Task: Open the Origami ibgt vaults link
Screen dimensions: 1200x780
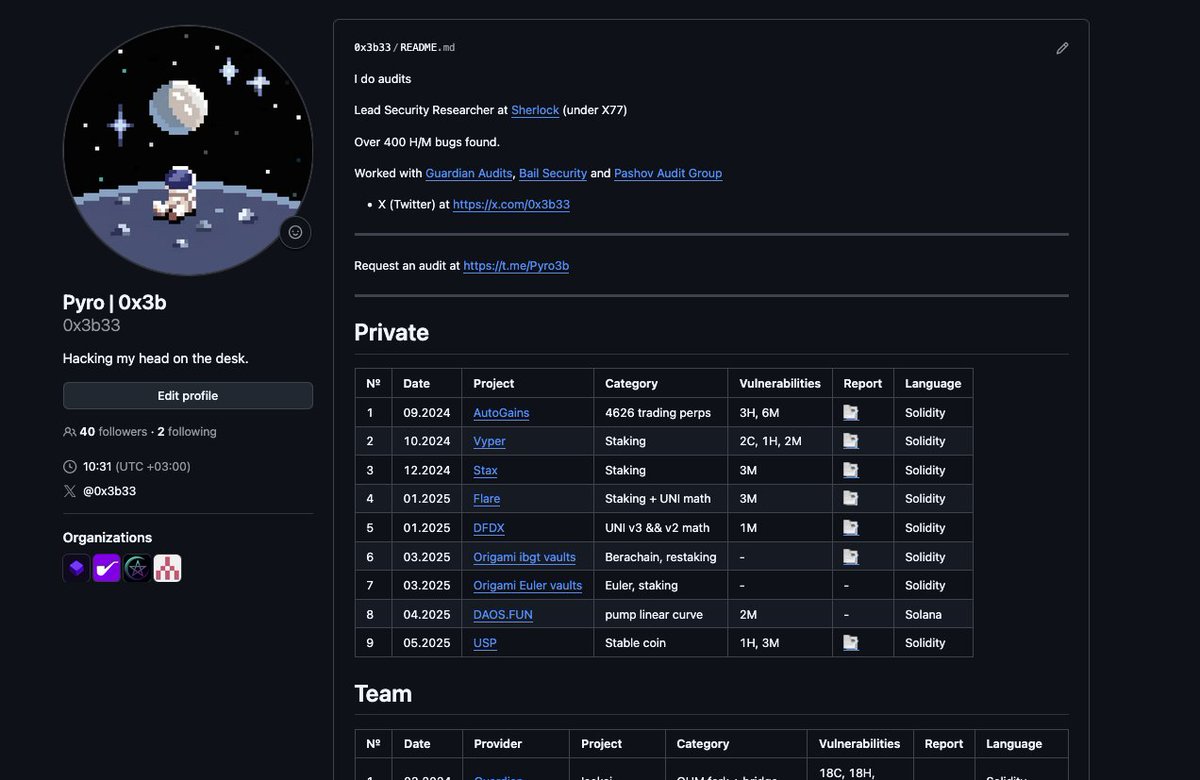Action: click(x=524, y=557)
